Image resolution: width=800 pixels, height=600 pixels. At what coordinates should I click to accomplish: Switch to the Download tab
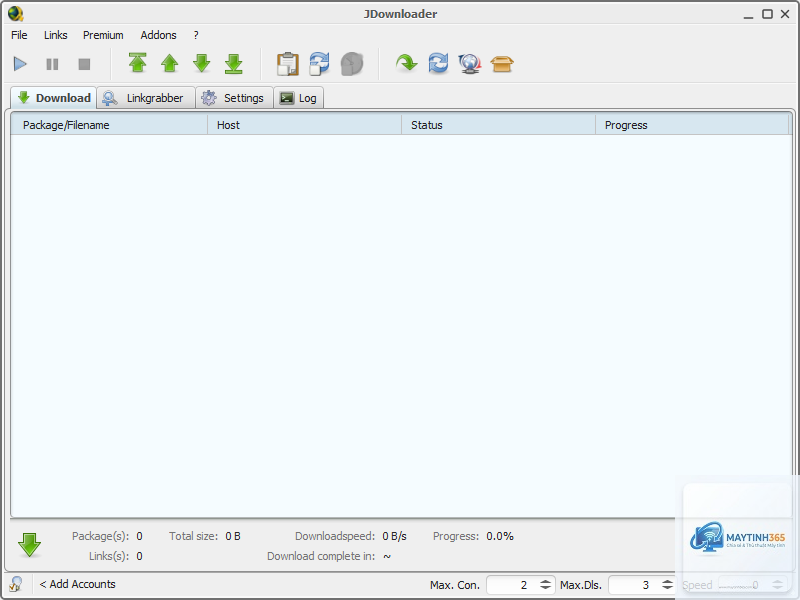[54, 98]
